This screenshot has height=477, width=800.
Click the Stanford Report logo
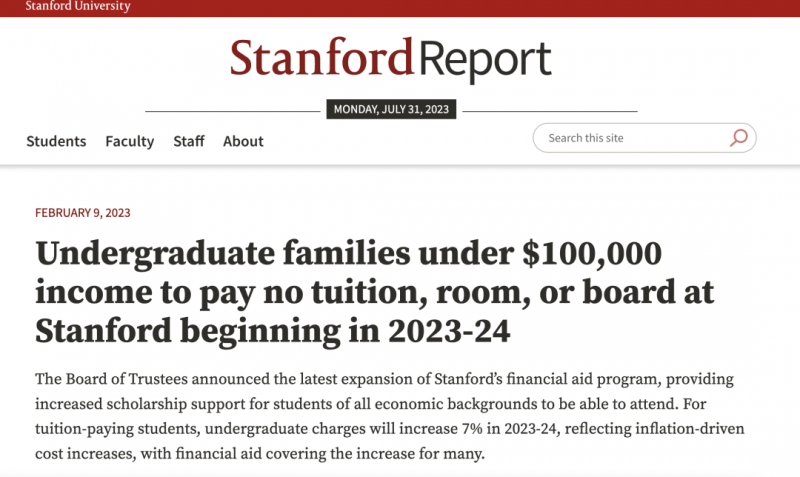tap(390, 59)
